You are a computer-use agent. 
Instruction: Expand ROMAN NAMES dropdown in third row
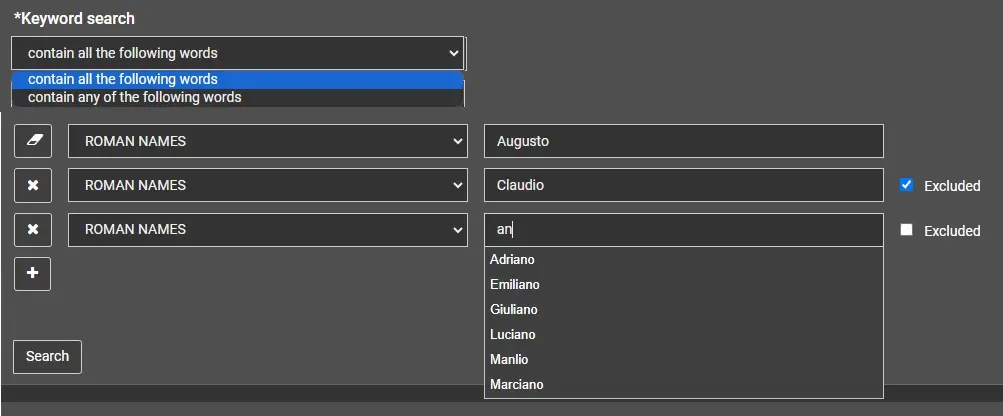tap(267, 229)
